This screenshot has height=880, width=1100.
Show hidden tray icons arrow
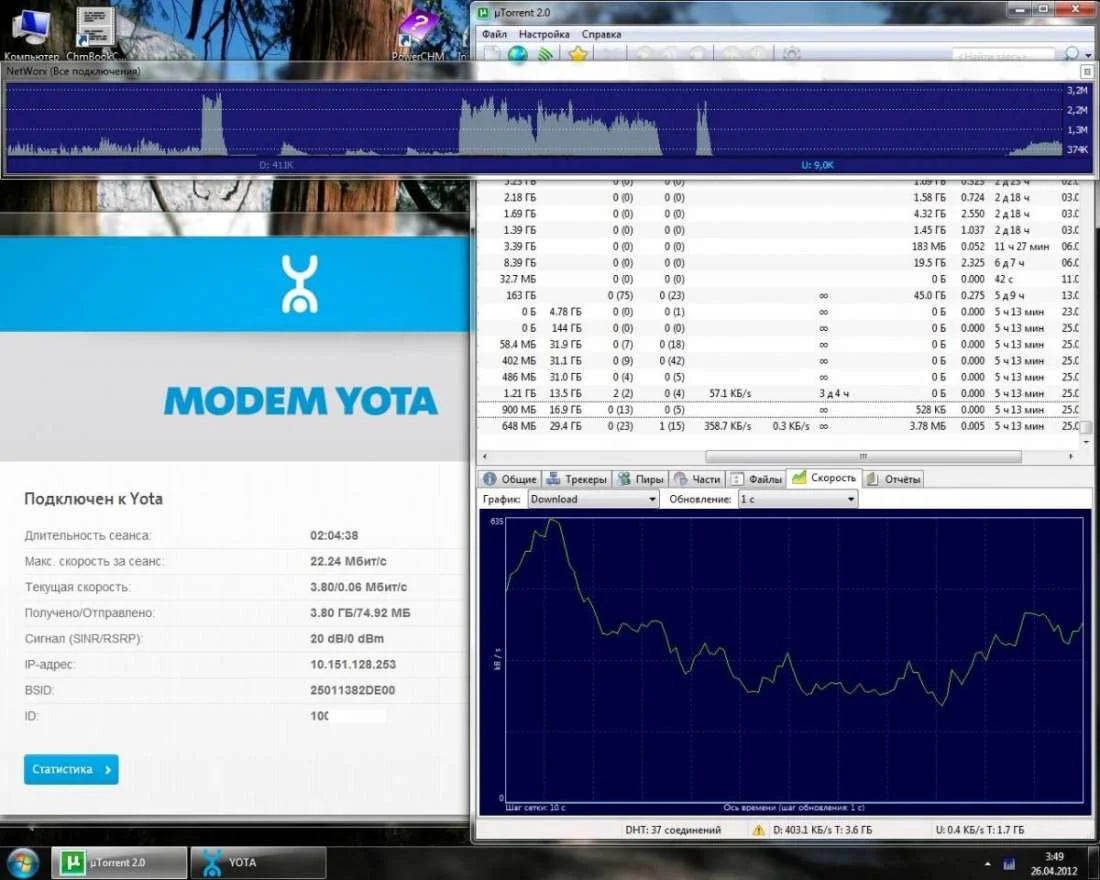click(x=988, y=863)
